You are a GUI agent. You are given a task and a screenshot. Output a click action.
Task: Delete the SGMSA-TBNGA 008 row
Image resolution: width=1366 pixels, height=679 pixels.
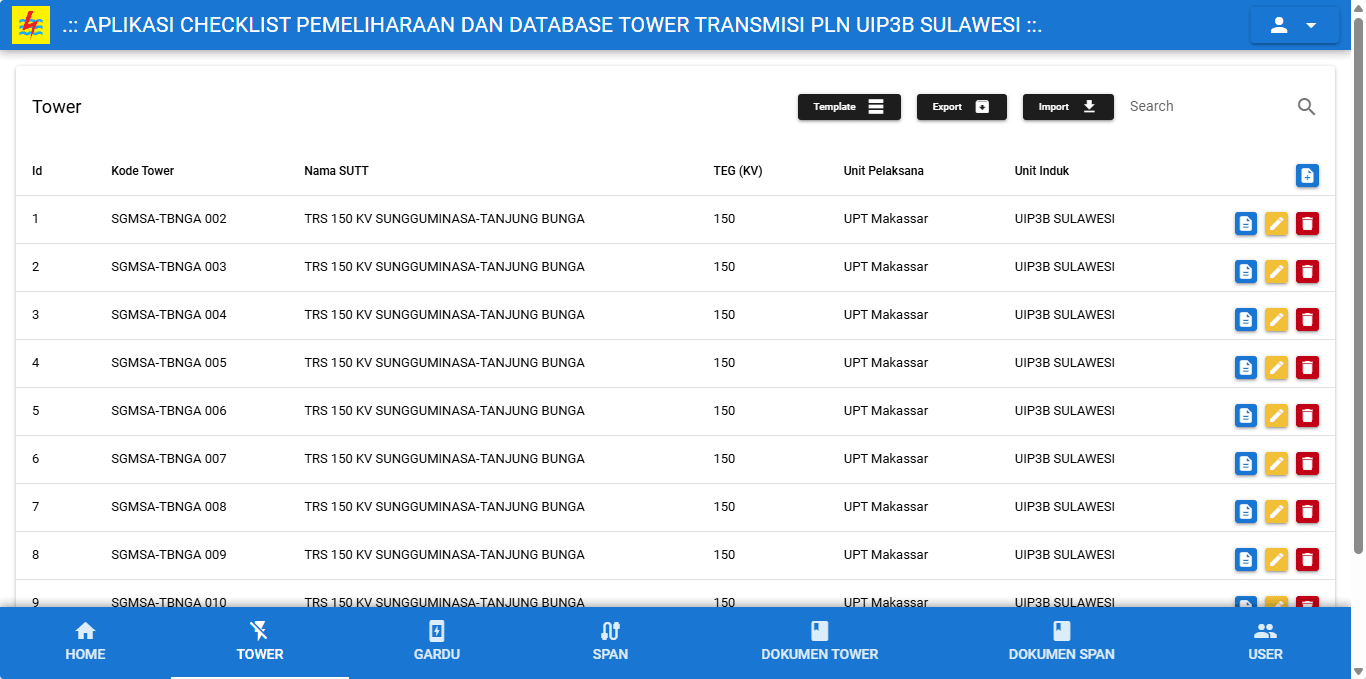[x=1307, y=511]
